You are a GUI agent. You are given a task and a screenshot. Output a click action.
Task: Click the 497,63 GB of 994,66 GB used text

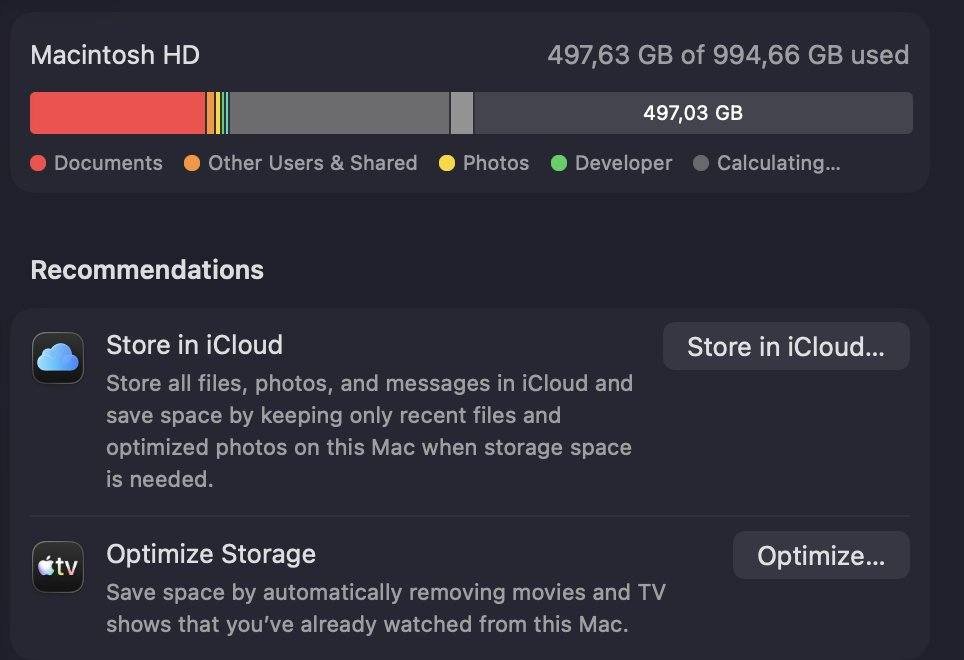click(729, 55)
